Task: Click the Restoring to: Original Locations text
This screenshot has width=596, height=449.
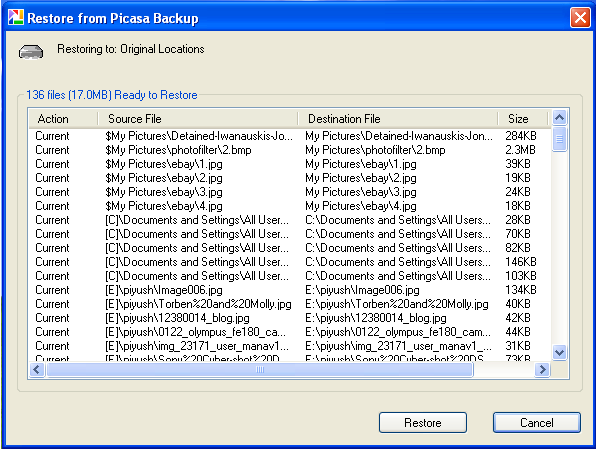Action: pos(131,49)
